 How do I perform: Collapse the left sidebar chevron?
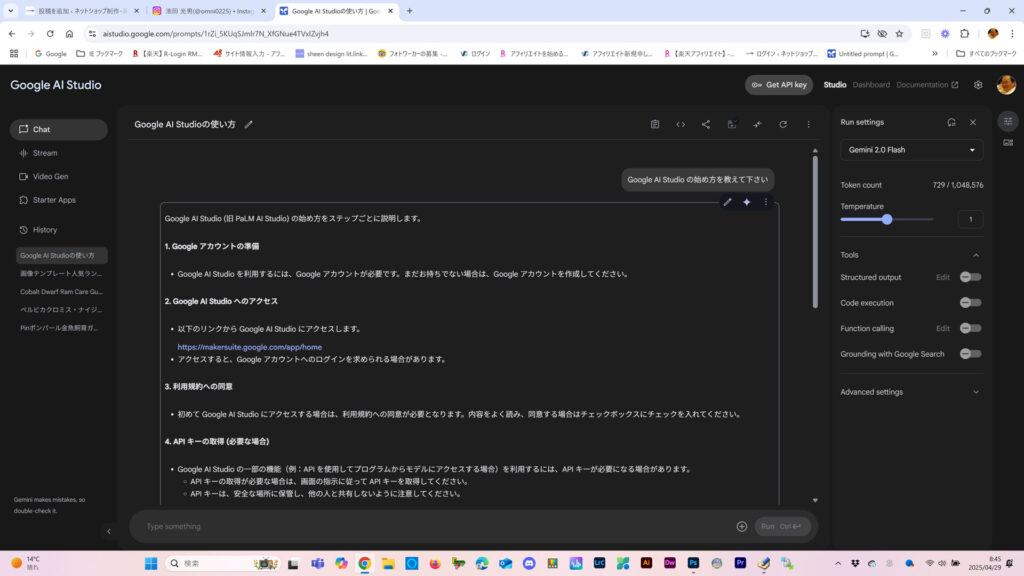[x=108, y=531]
